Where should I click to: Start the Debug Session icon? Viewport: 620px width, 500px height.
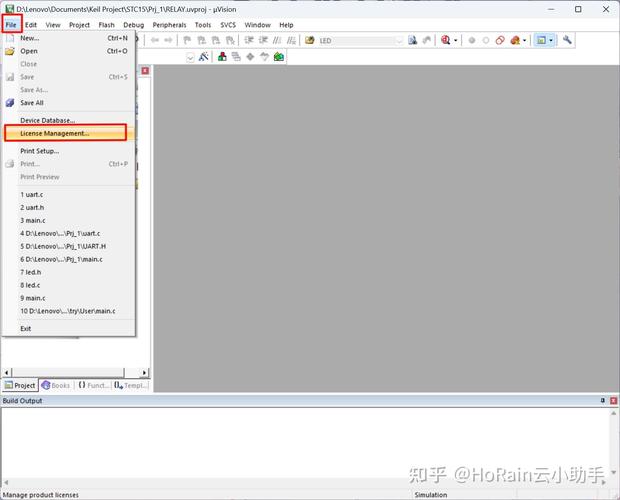pos(446,40)
